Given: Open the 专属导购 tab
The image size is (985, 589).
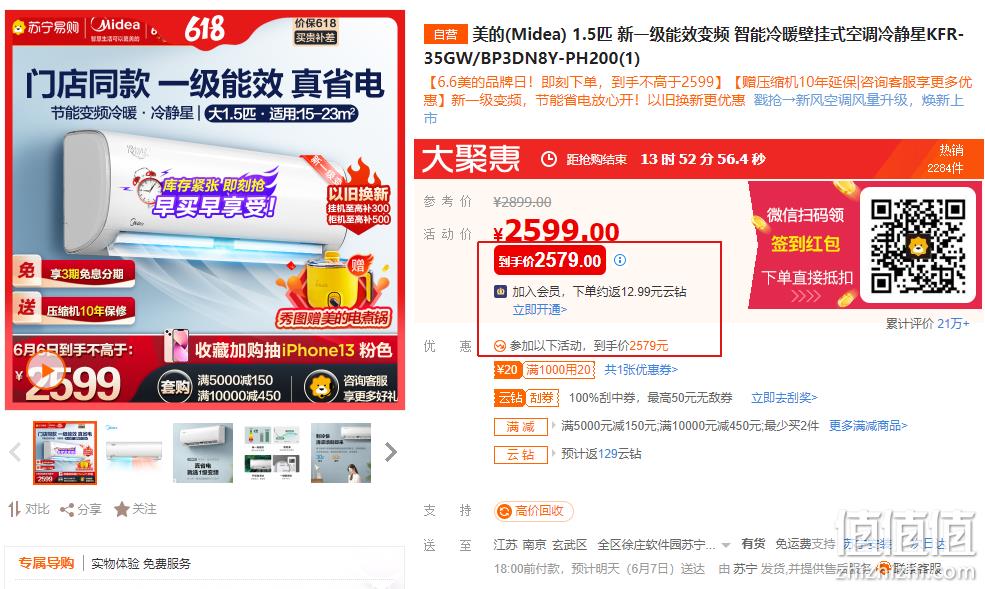Looking at the screenshot, I should [x=46, y=563].
